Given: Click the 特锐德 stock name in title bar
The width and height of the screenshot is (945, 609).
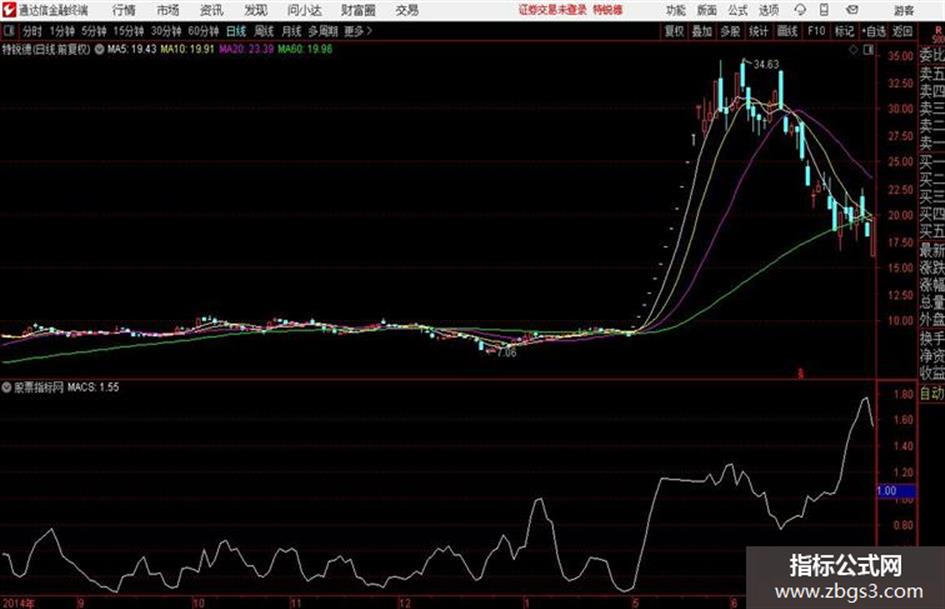Looking at the screenshot, I should pos(608,10).
